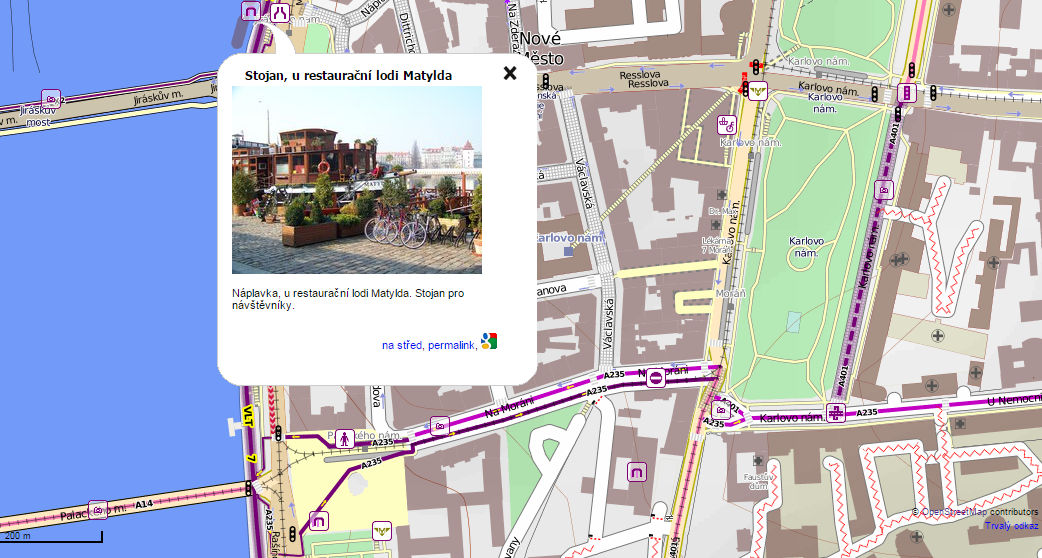The image size is (1042, 558).
Task: Click the bike stand marker between Na Moráni buildings
Action: 637,471
